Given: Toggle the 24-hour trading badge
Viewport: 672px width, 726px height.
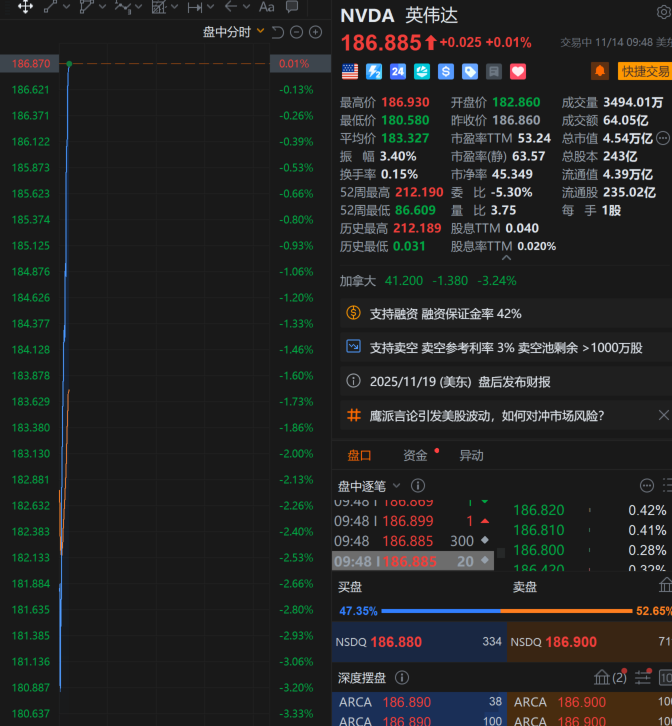Looking at the screenshot, I should [398, 71].
